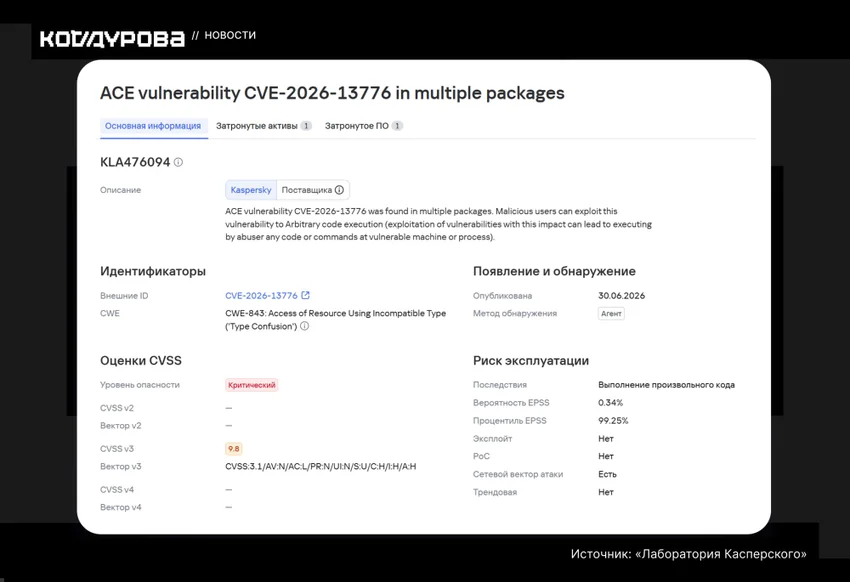The width and height of the screenshot is (850, 582).
Task: Open external link icon beside CVE-2026-13776
Action: 306,295
